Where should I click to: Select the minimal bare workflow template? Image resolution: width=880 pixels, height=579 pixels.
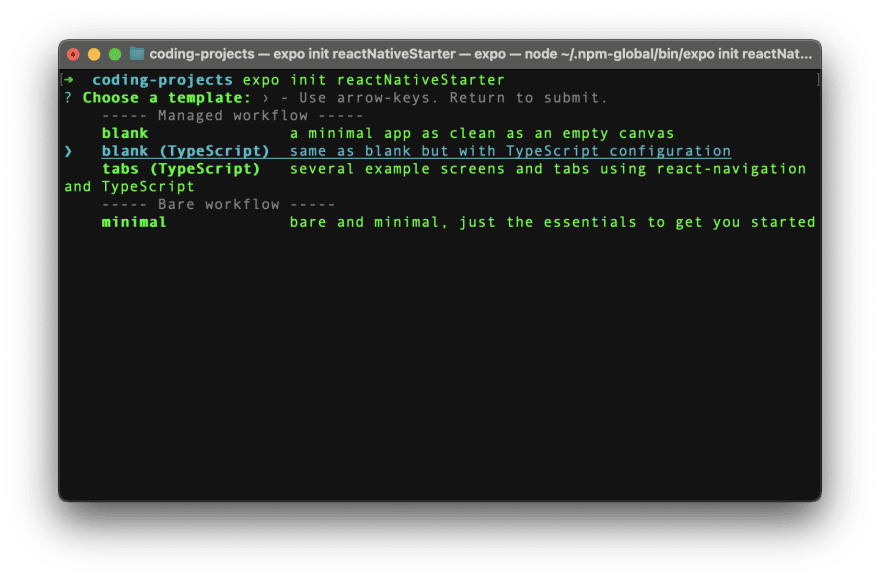[x=134, y=222]
